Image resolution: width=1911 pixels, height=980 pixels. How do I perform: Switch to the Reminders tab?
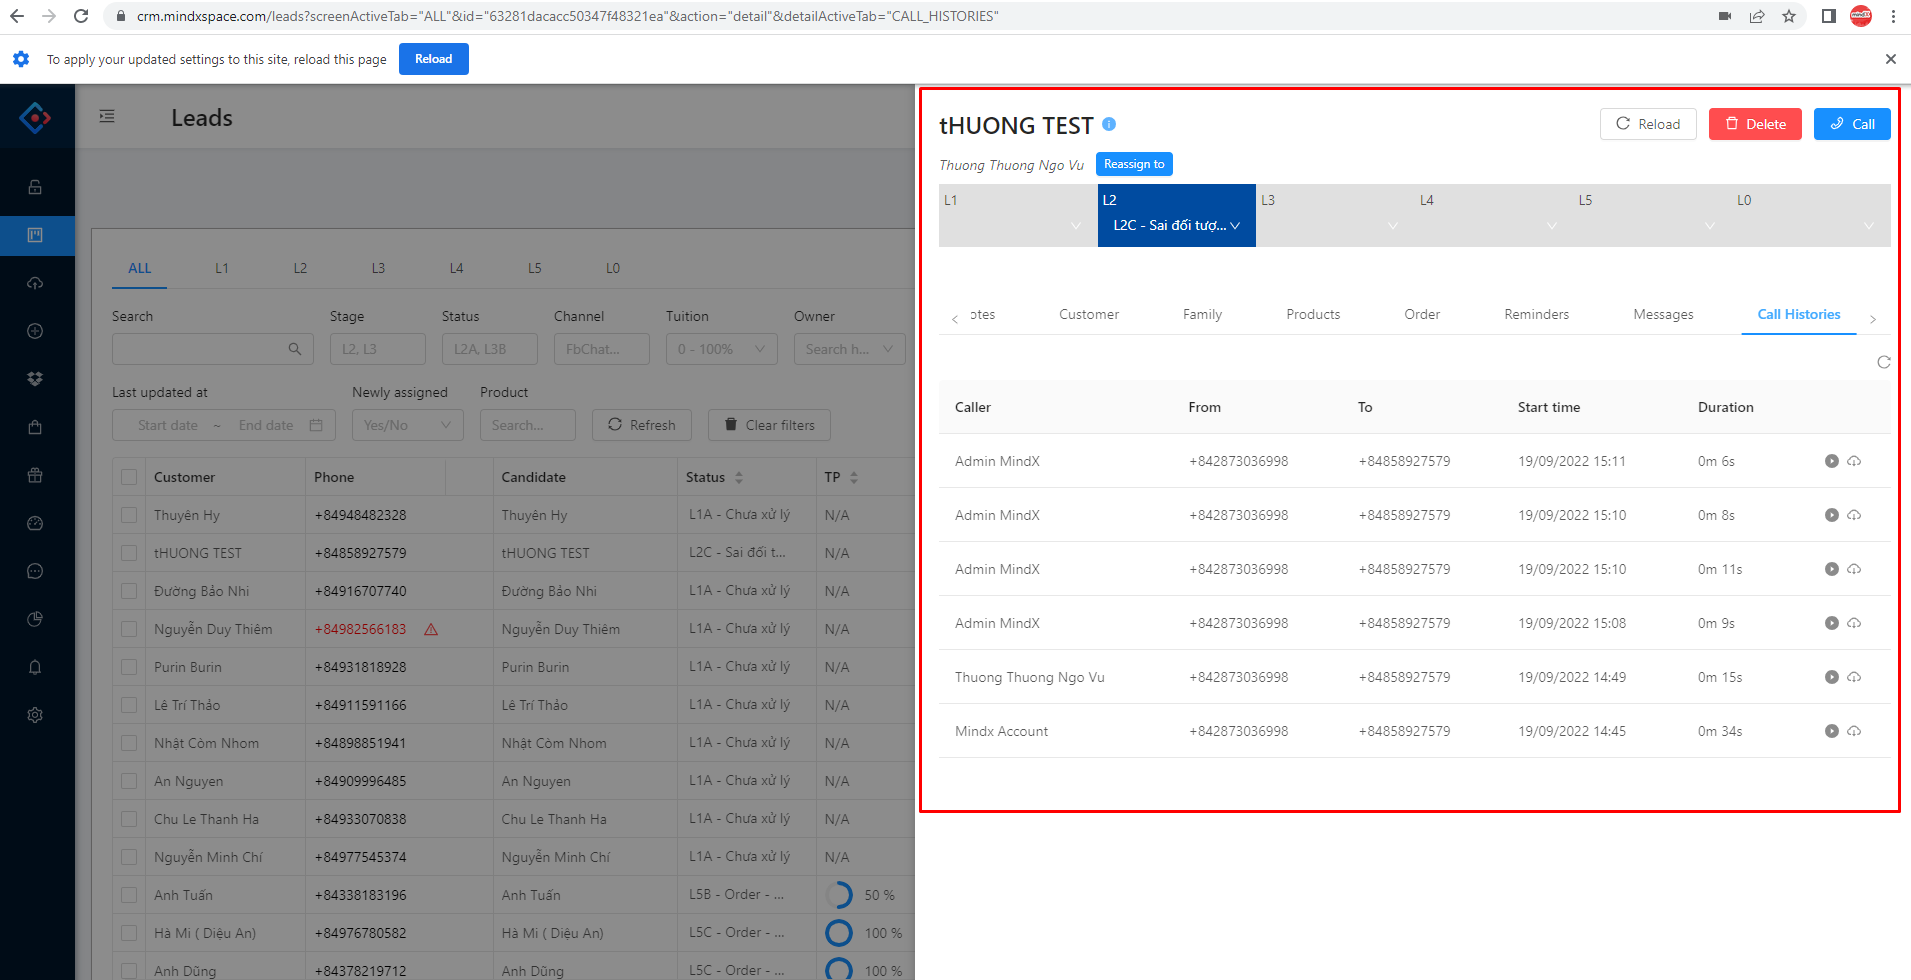[1536, 314]
